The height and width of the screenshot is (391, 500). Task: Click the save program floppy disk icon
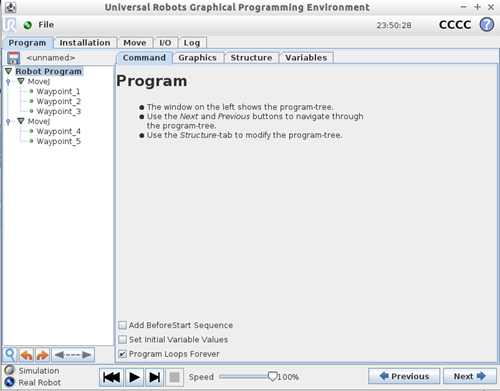pos(13,58)
